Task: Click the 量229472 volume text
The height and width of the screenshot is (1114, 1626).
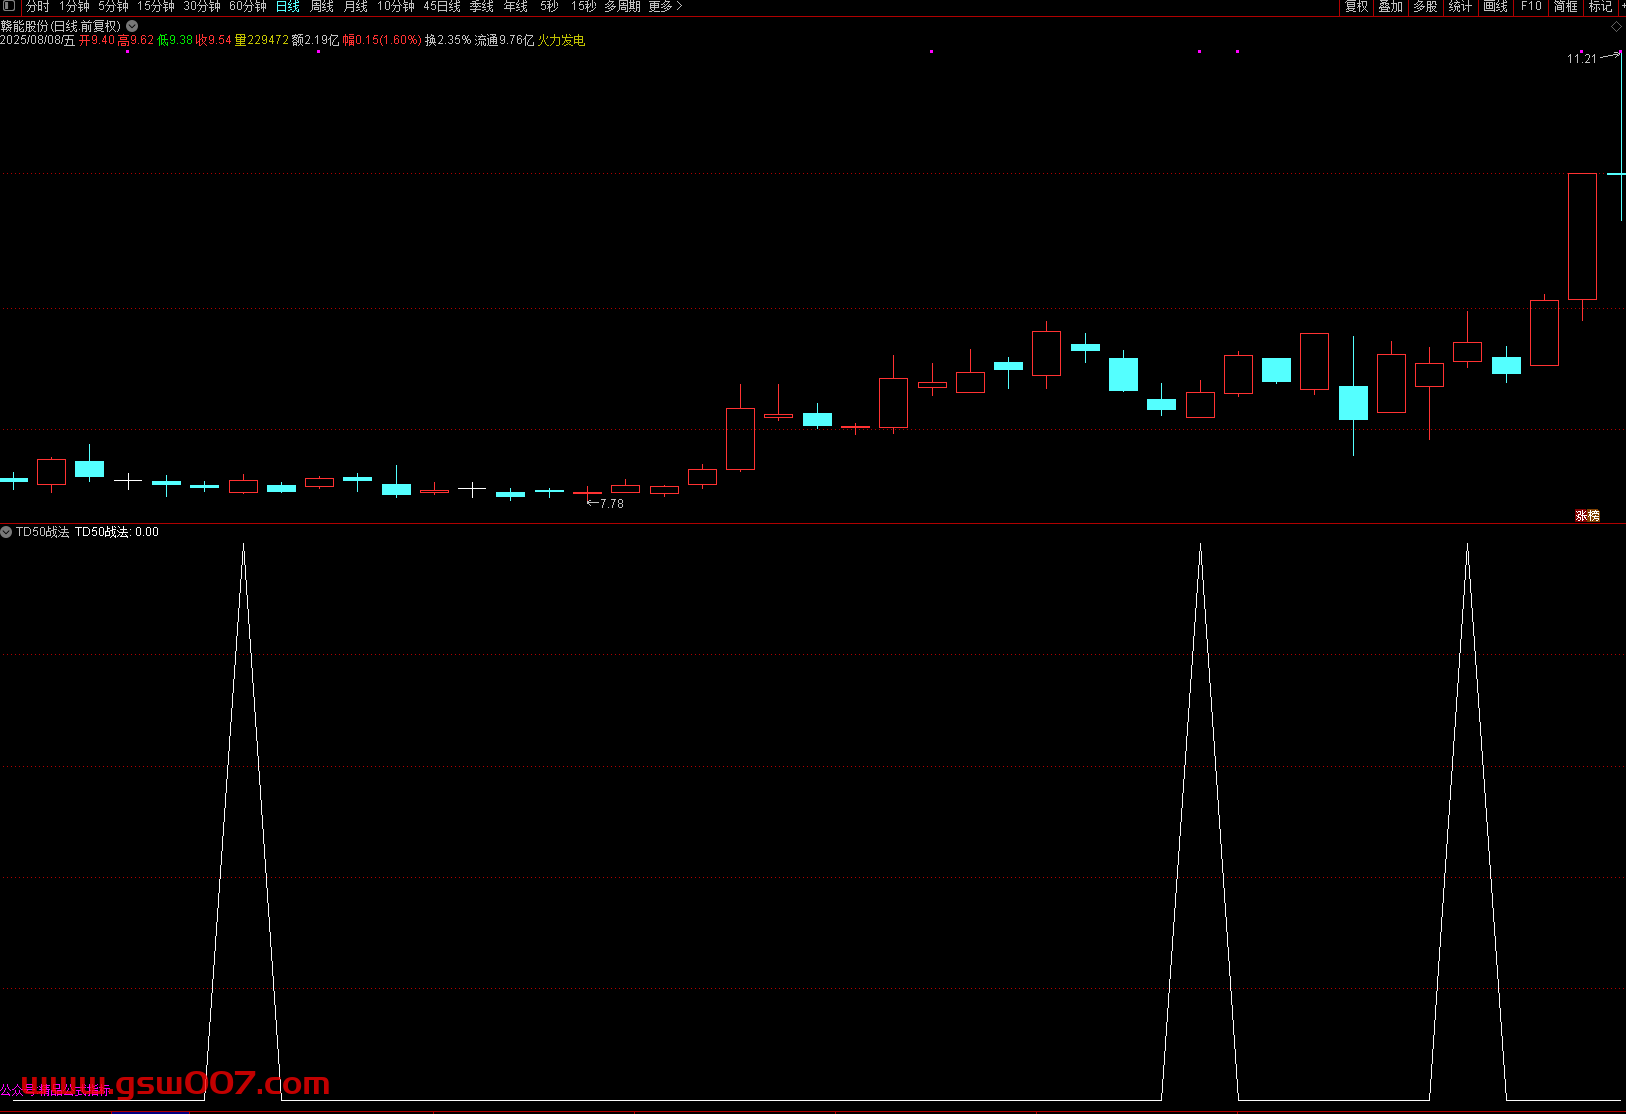Action: (x=261, y=41)
